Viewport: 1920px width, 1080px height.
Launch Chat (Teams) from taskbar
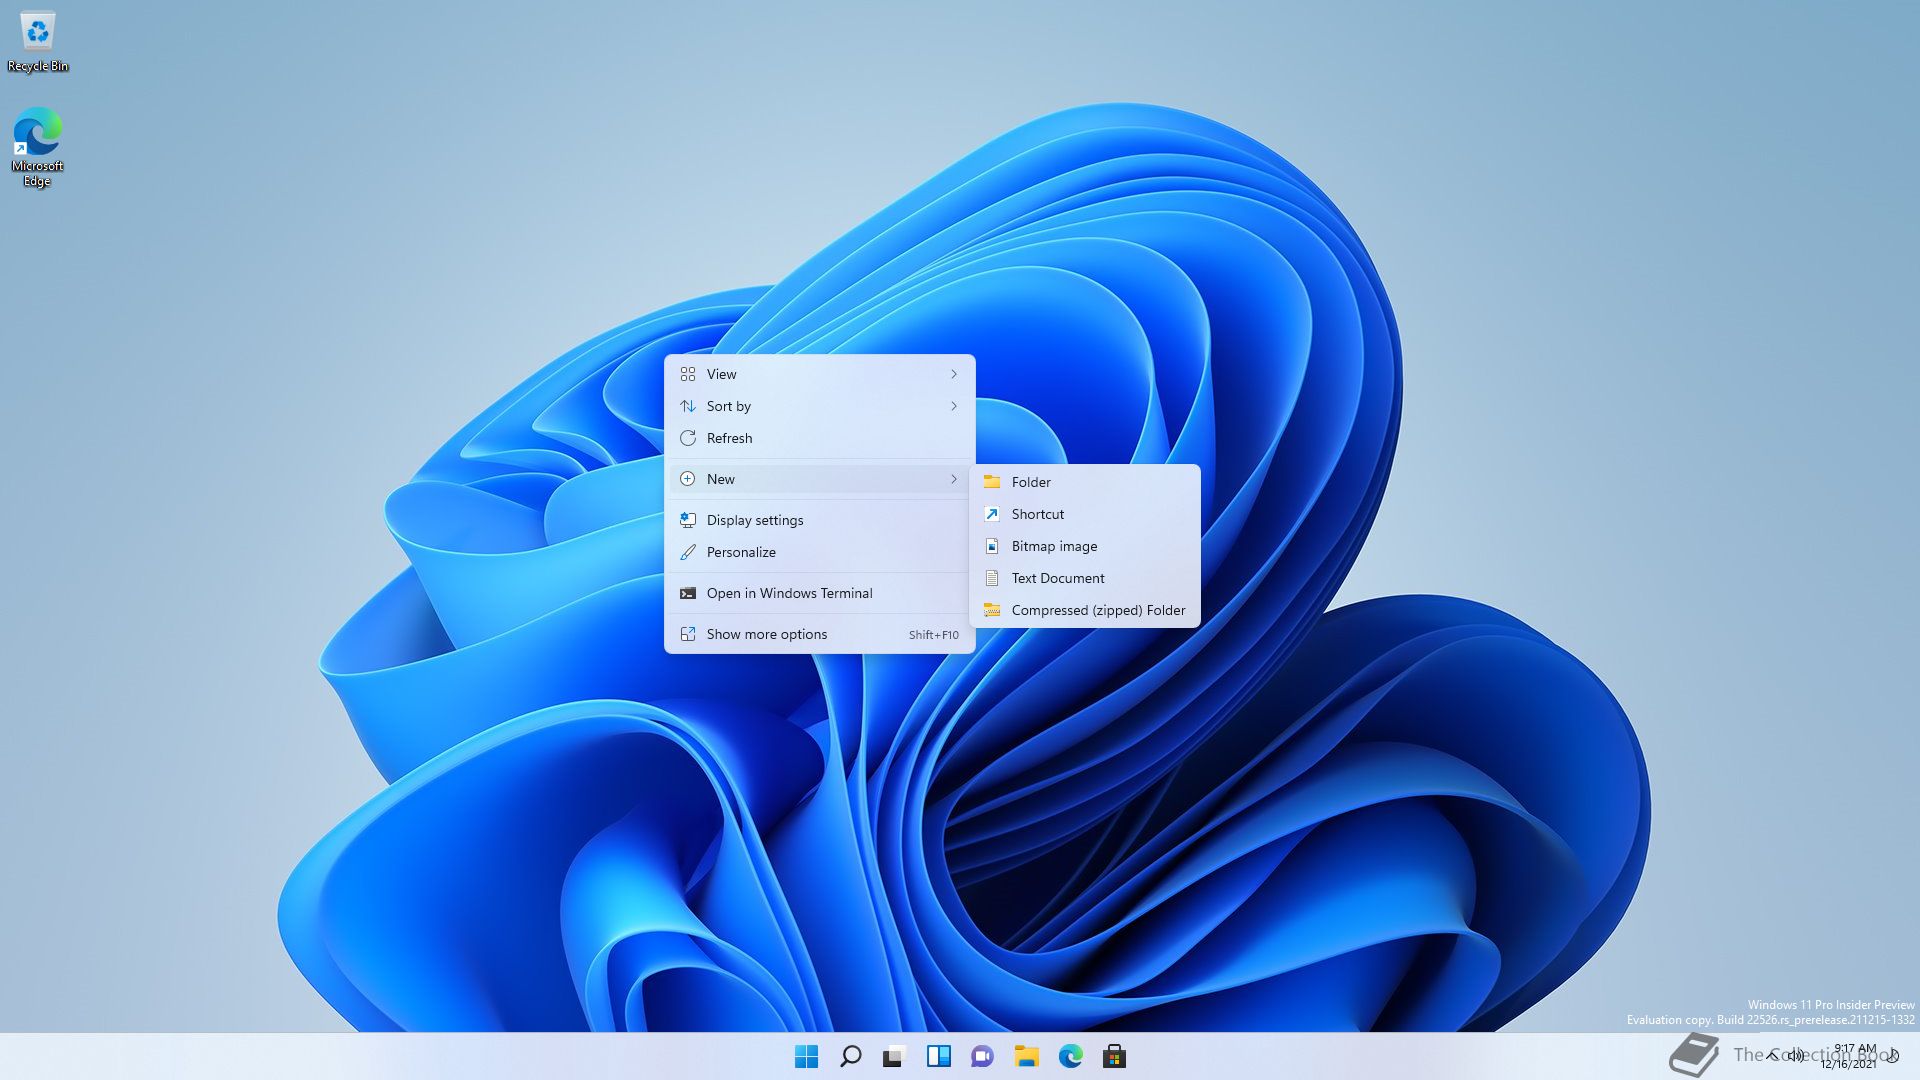982,1056
